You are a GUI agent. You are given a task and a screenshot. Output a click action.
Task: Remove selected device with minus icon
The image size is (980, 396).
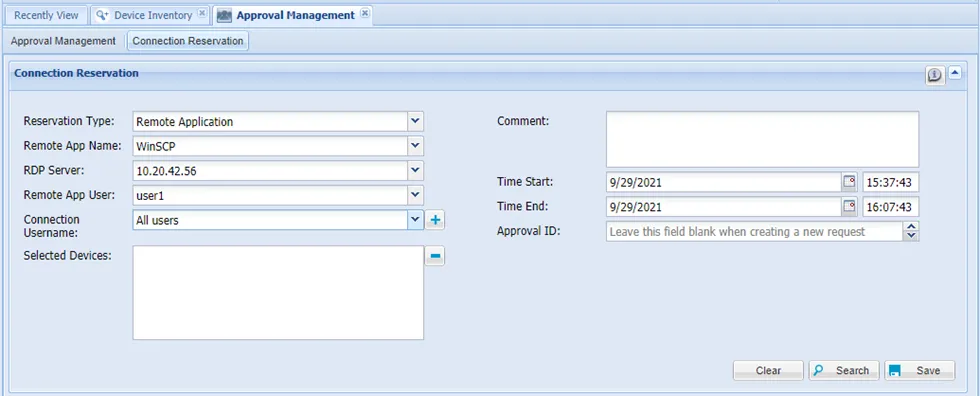435,255
